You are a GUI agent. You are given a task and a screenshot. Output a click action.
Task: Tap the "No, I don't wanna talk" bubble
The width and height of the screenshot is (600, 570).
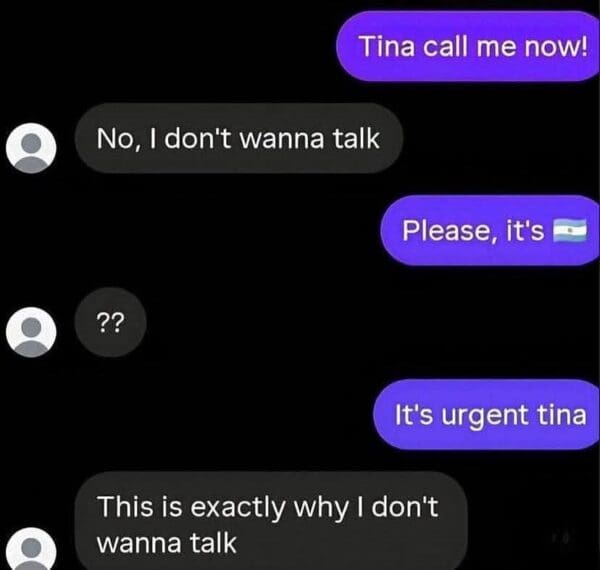click(239, 138)
